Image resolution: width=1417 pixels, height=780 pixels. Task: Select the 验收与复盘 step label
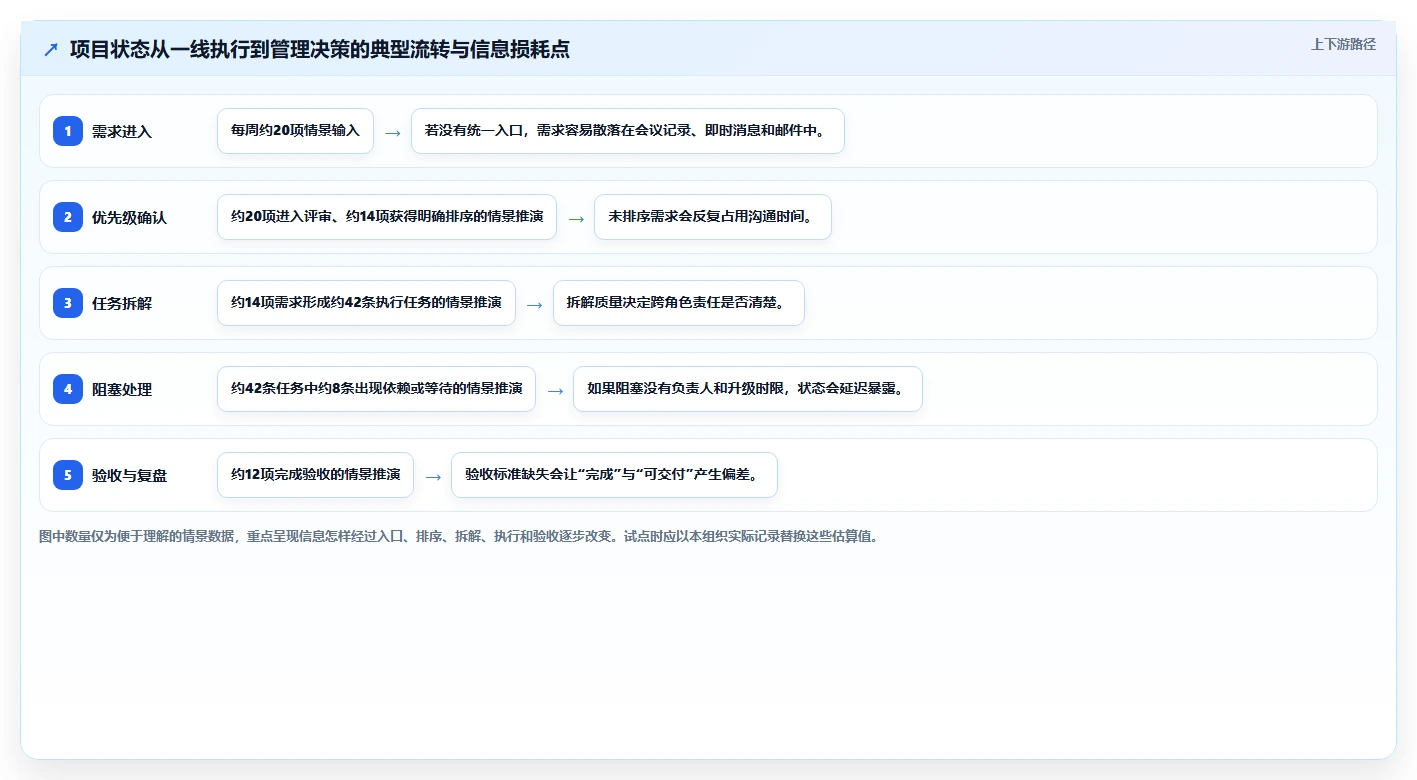pos(130,475)
